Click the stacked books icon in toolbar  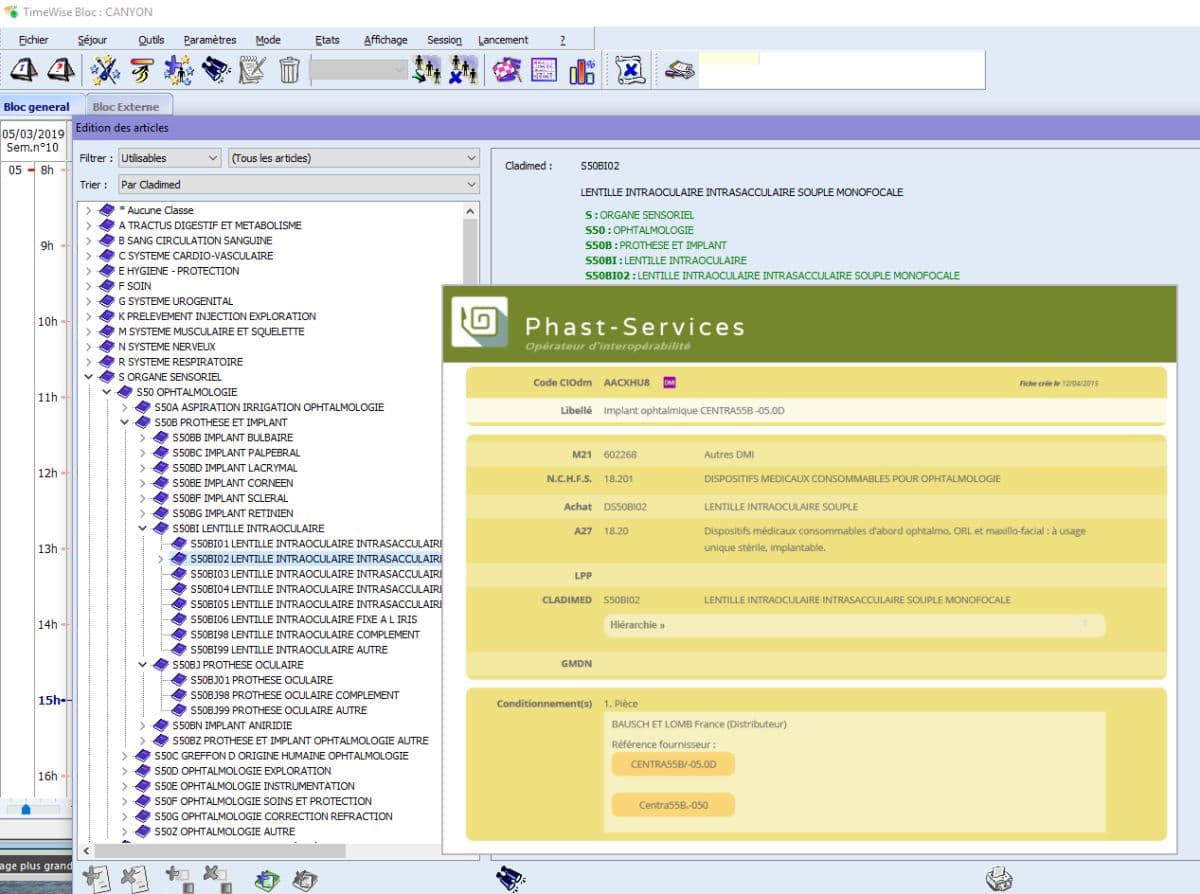point(681,70)
